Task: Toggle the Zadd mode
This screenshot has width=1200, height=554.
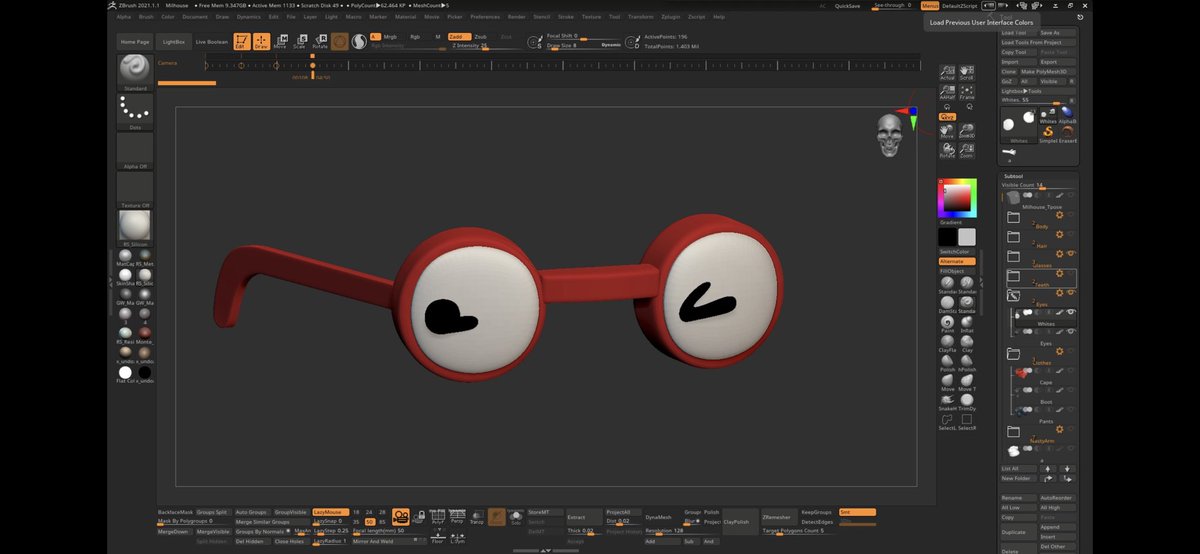Action: (458, 36)
